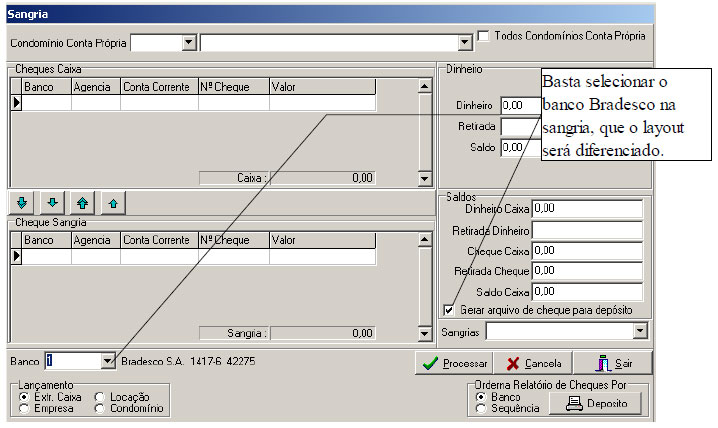Open the Condomínio Conta Própria code dropdown
718x428 pixels.
[189, 43]
